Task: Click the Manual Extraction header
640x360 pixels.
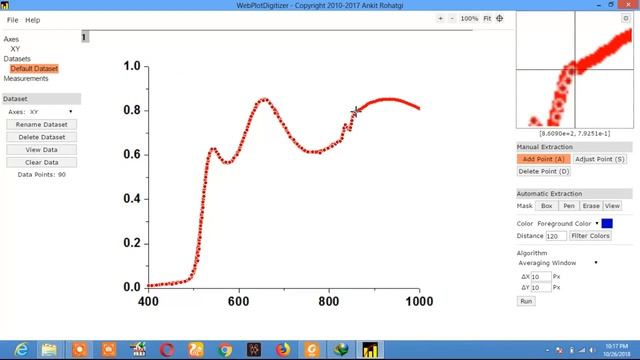Action: pyautogui.click(x=574, y=147)
